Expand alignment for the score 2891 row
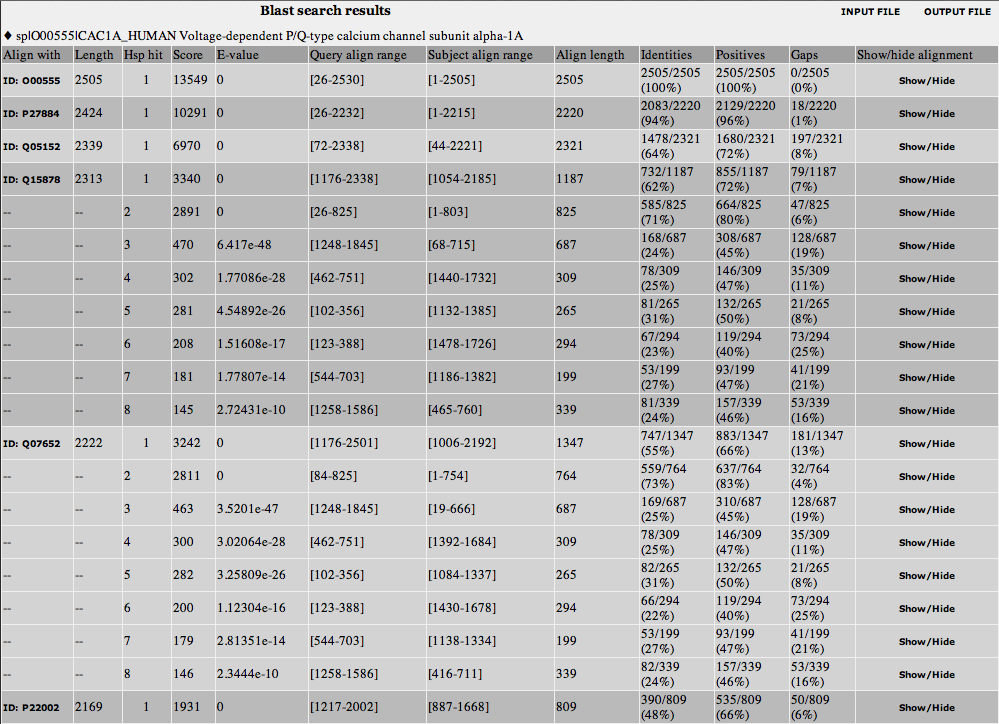The image size is (999, 724). [x=926, y=213]
